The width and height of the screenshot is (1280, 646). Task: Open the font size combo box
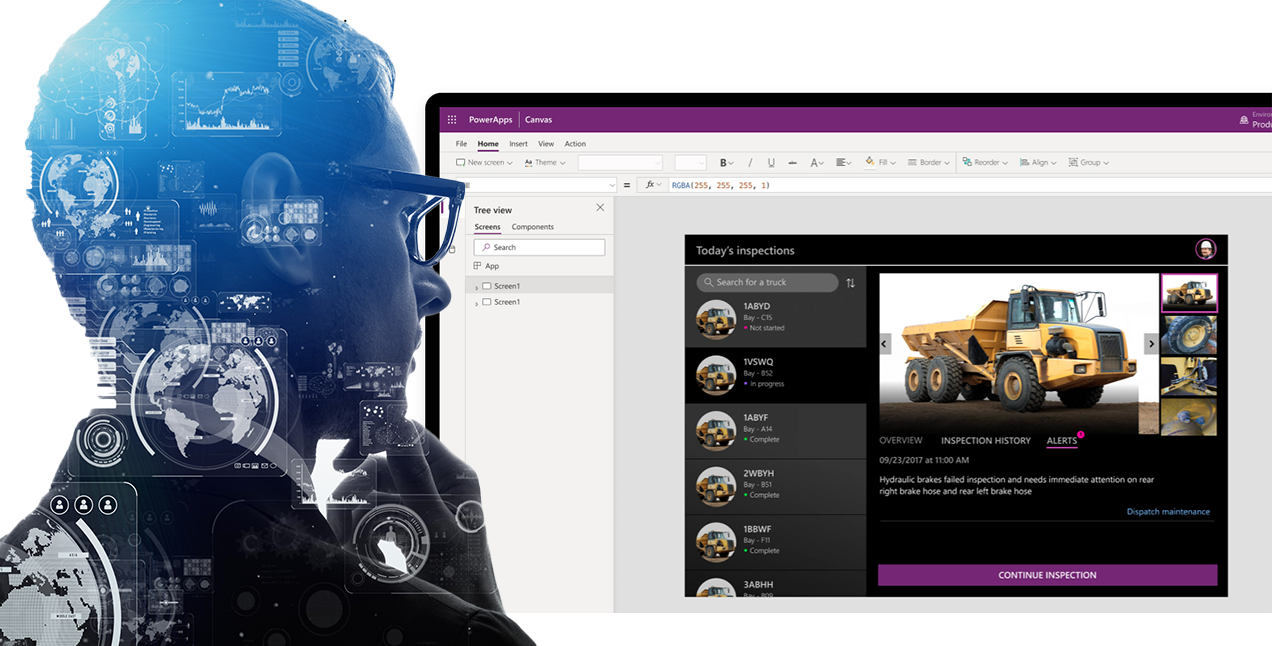point(690,162)
